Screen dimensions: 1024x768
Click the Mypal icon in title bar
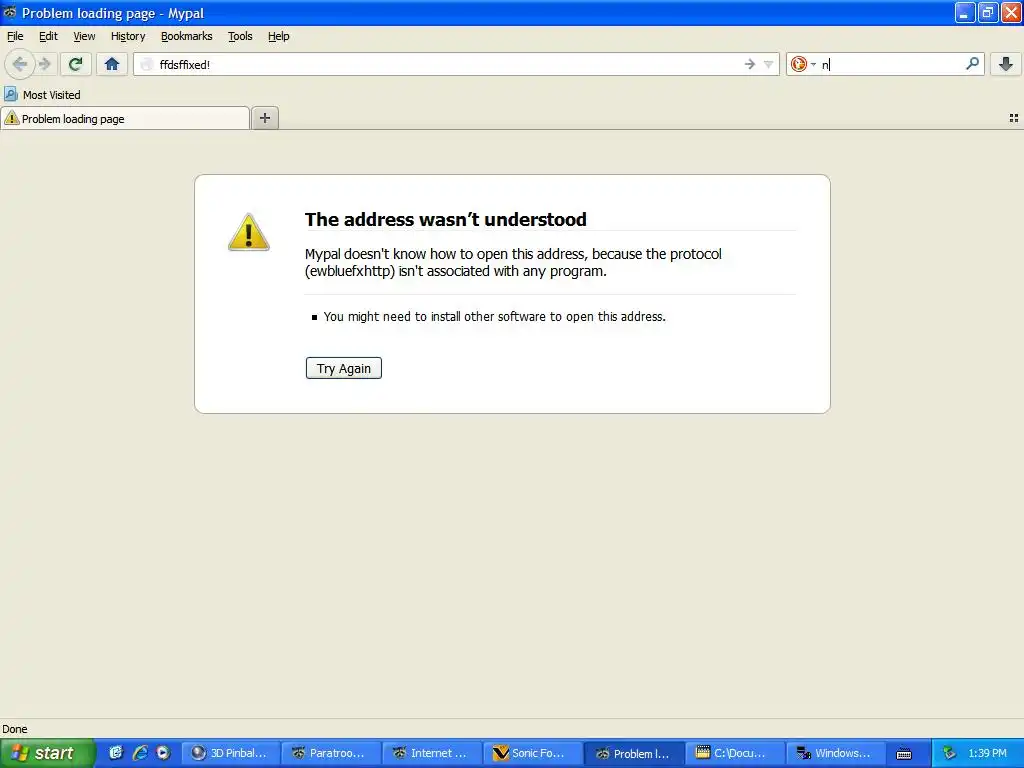click(x=10, y=12)
